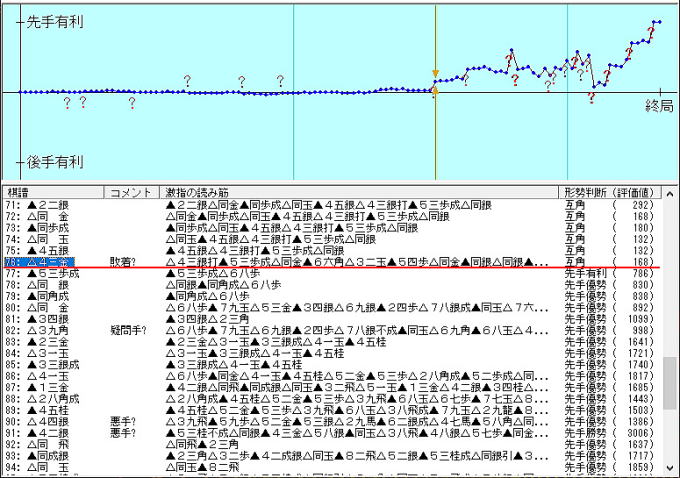680x478 pixels.
Task: Select move 83: ▲２三金
Action: [x=38, y=342]
